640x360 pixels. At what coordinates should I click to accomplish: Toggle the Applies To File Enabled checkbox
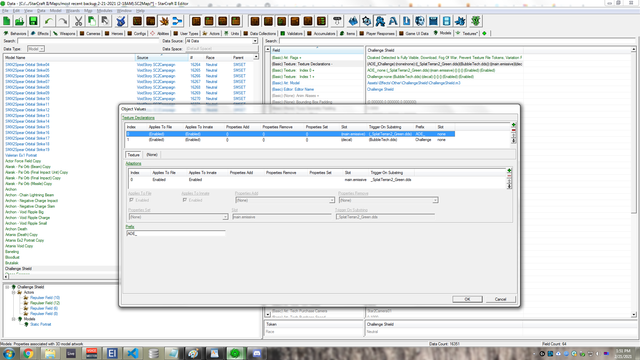coord(131,200)
